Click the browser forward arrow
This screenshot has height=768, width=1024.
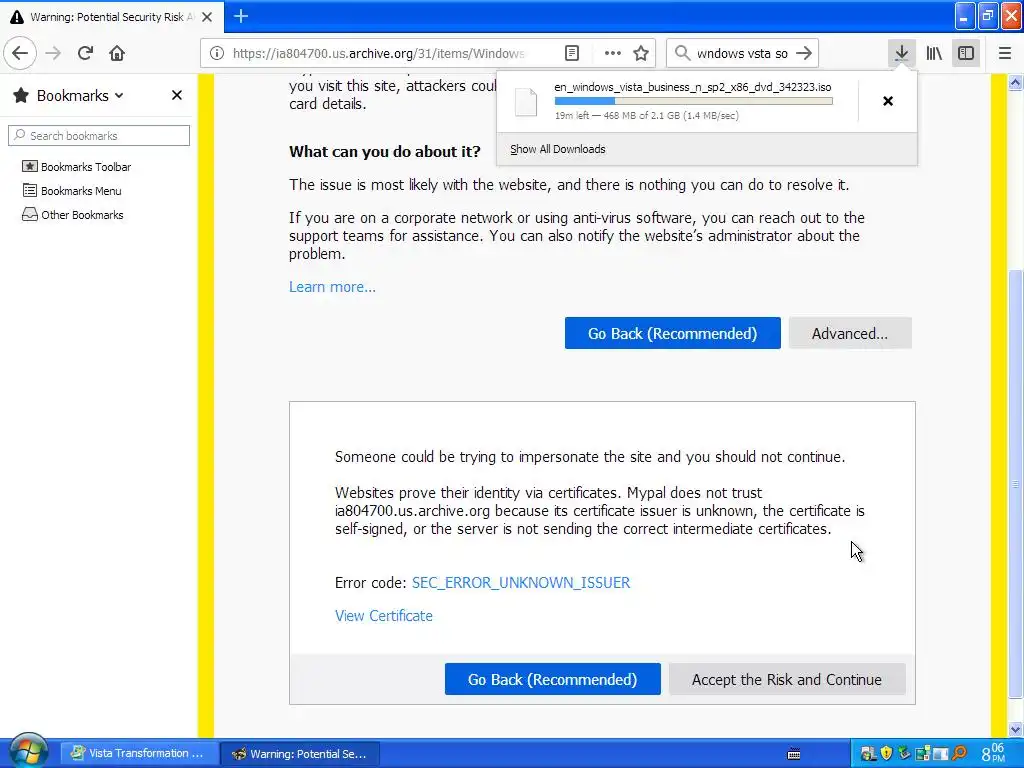[x=53, y=53]
